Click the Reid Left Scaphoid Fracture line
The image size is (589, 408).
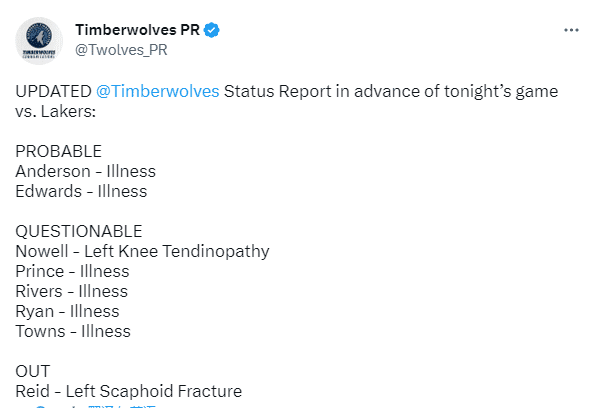(129, 391)
